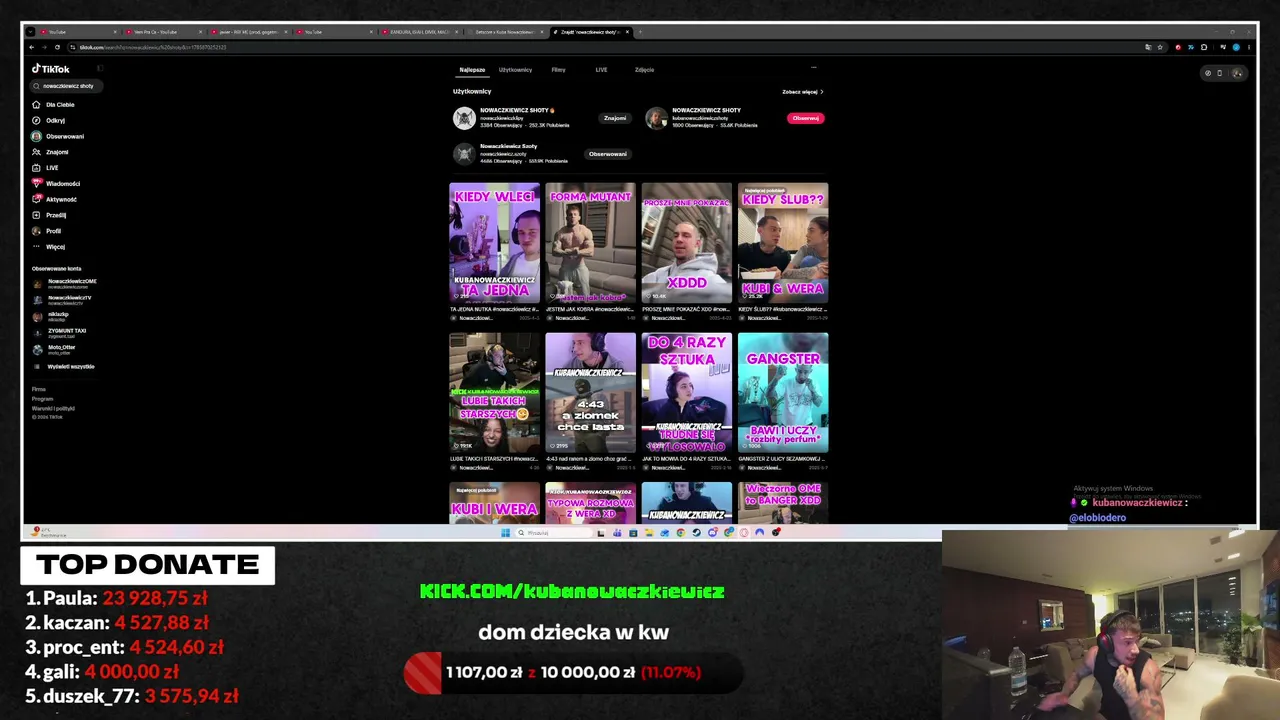Open the KIEDY ŚLUB?? video thumbnail

pos(783,242)
